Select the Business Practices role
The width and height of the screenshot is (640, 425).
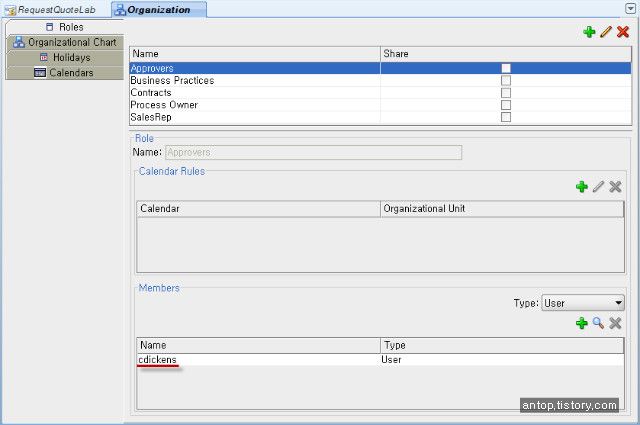pos(380,80)
